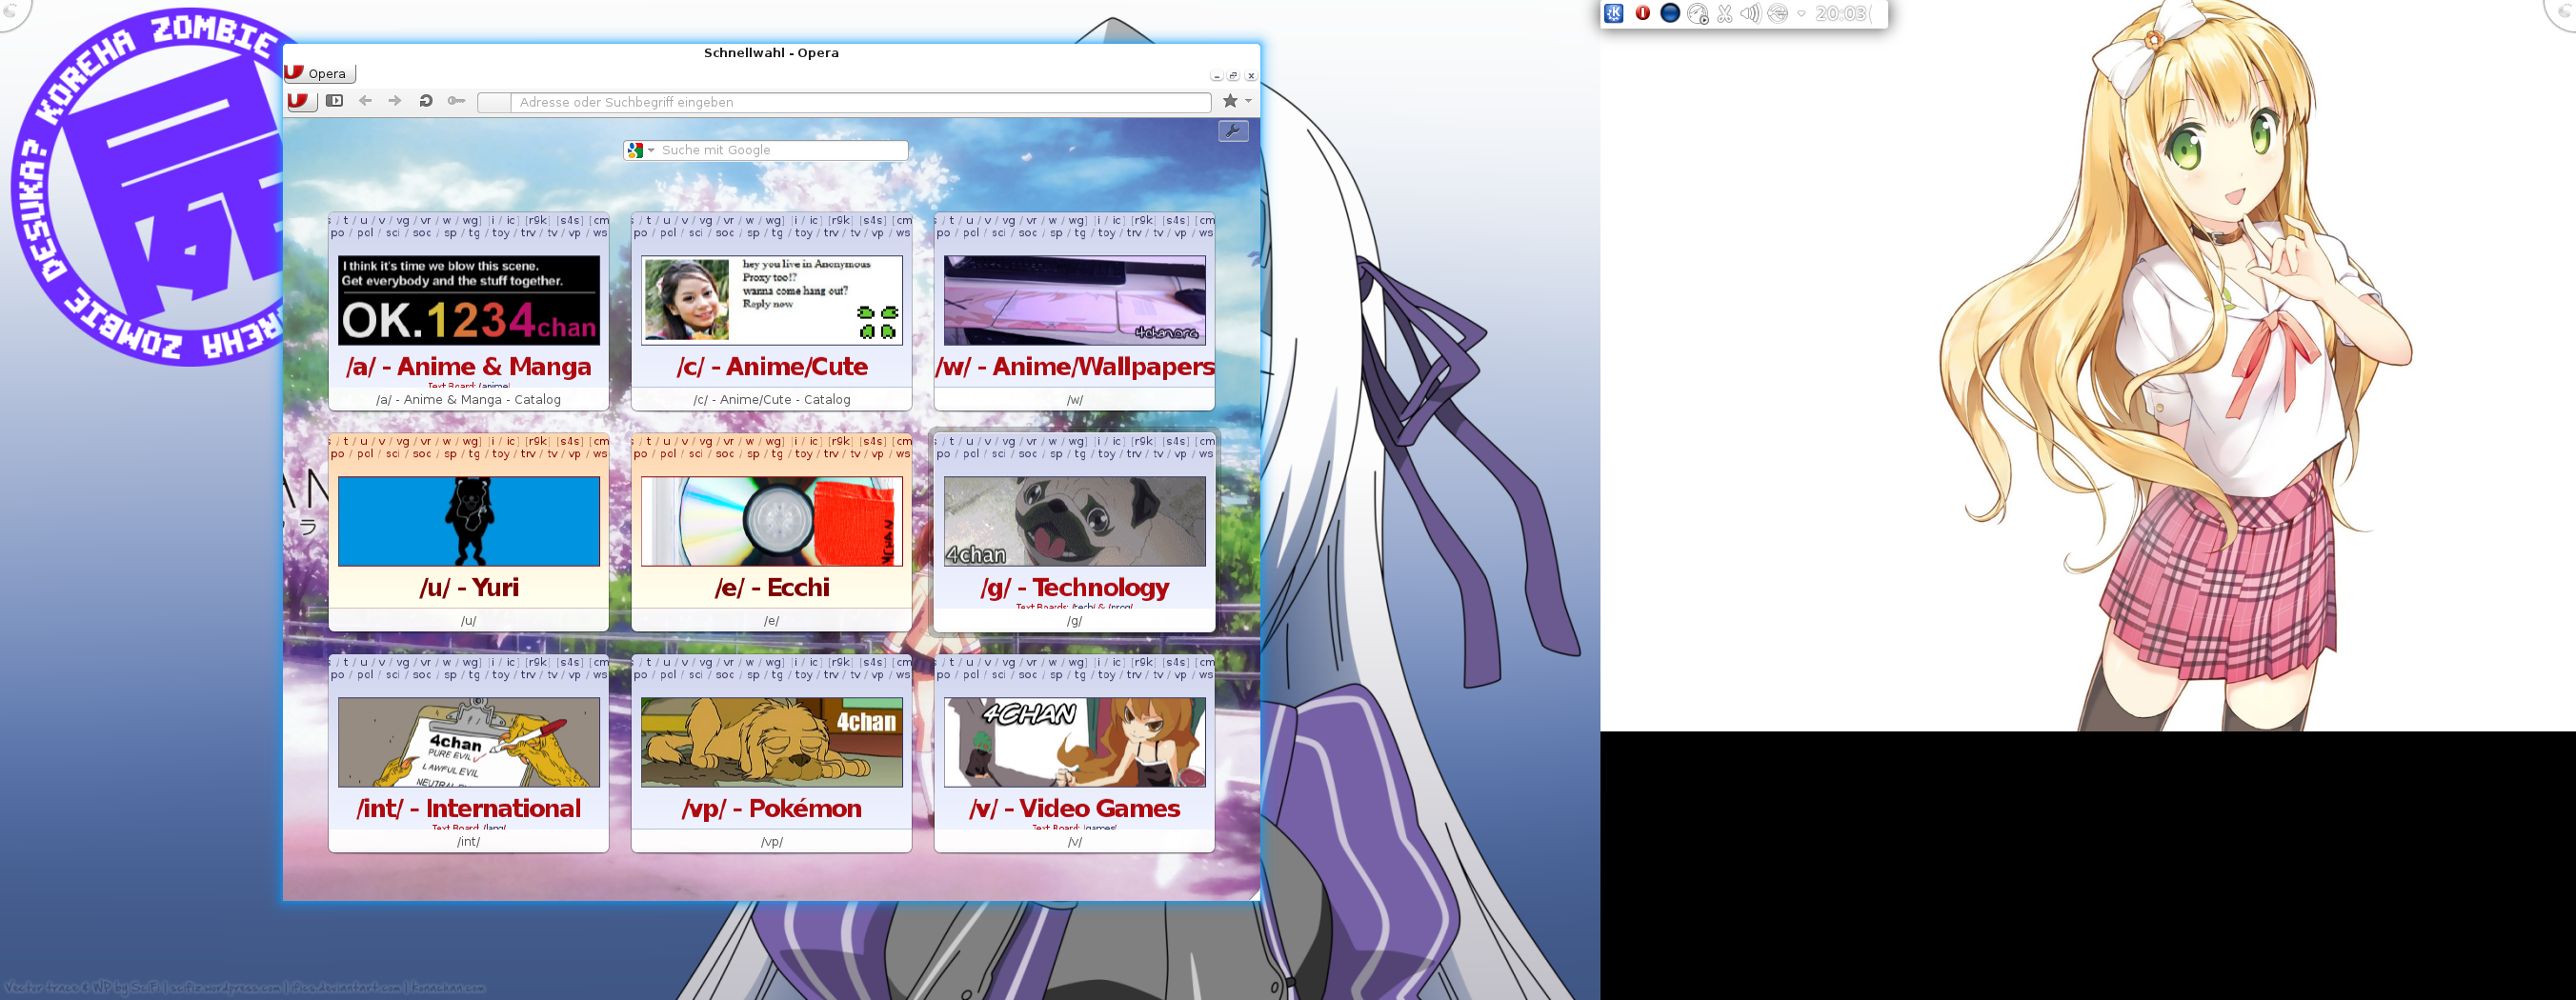Open the KDE application launcher icon
This screenshot has height=1000, width=2576.
[1613, 13]
